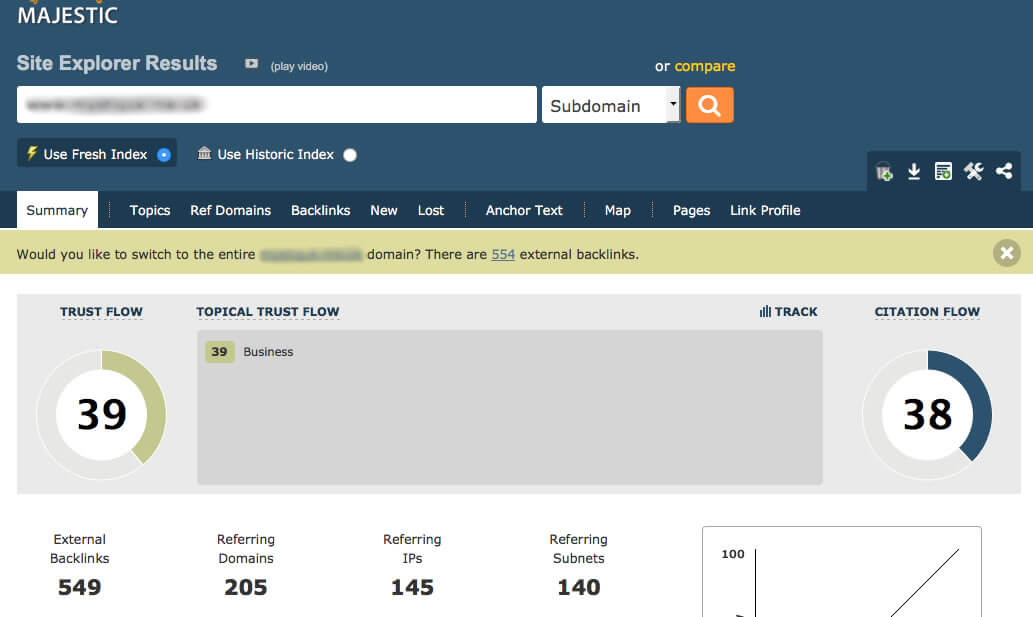Click the (play video) link
The width and height of the screenshot is (1033, 617).
point(299,66)
